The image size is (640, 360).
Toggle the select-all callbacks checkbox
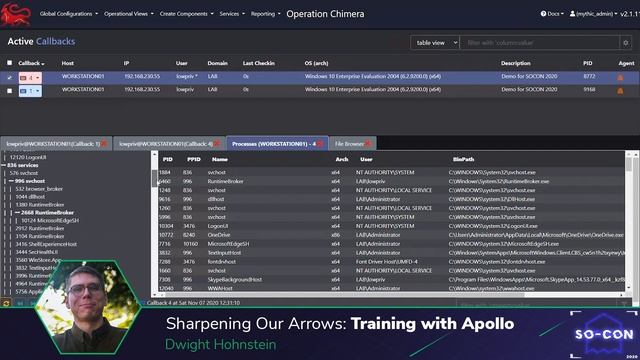click(x=9, y=63)
